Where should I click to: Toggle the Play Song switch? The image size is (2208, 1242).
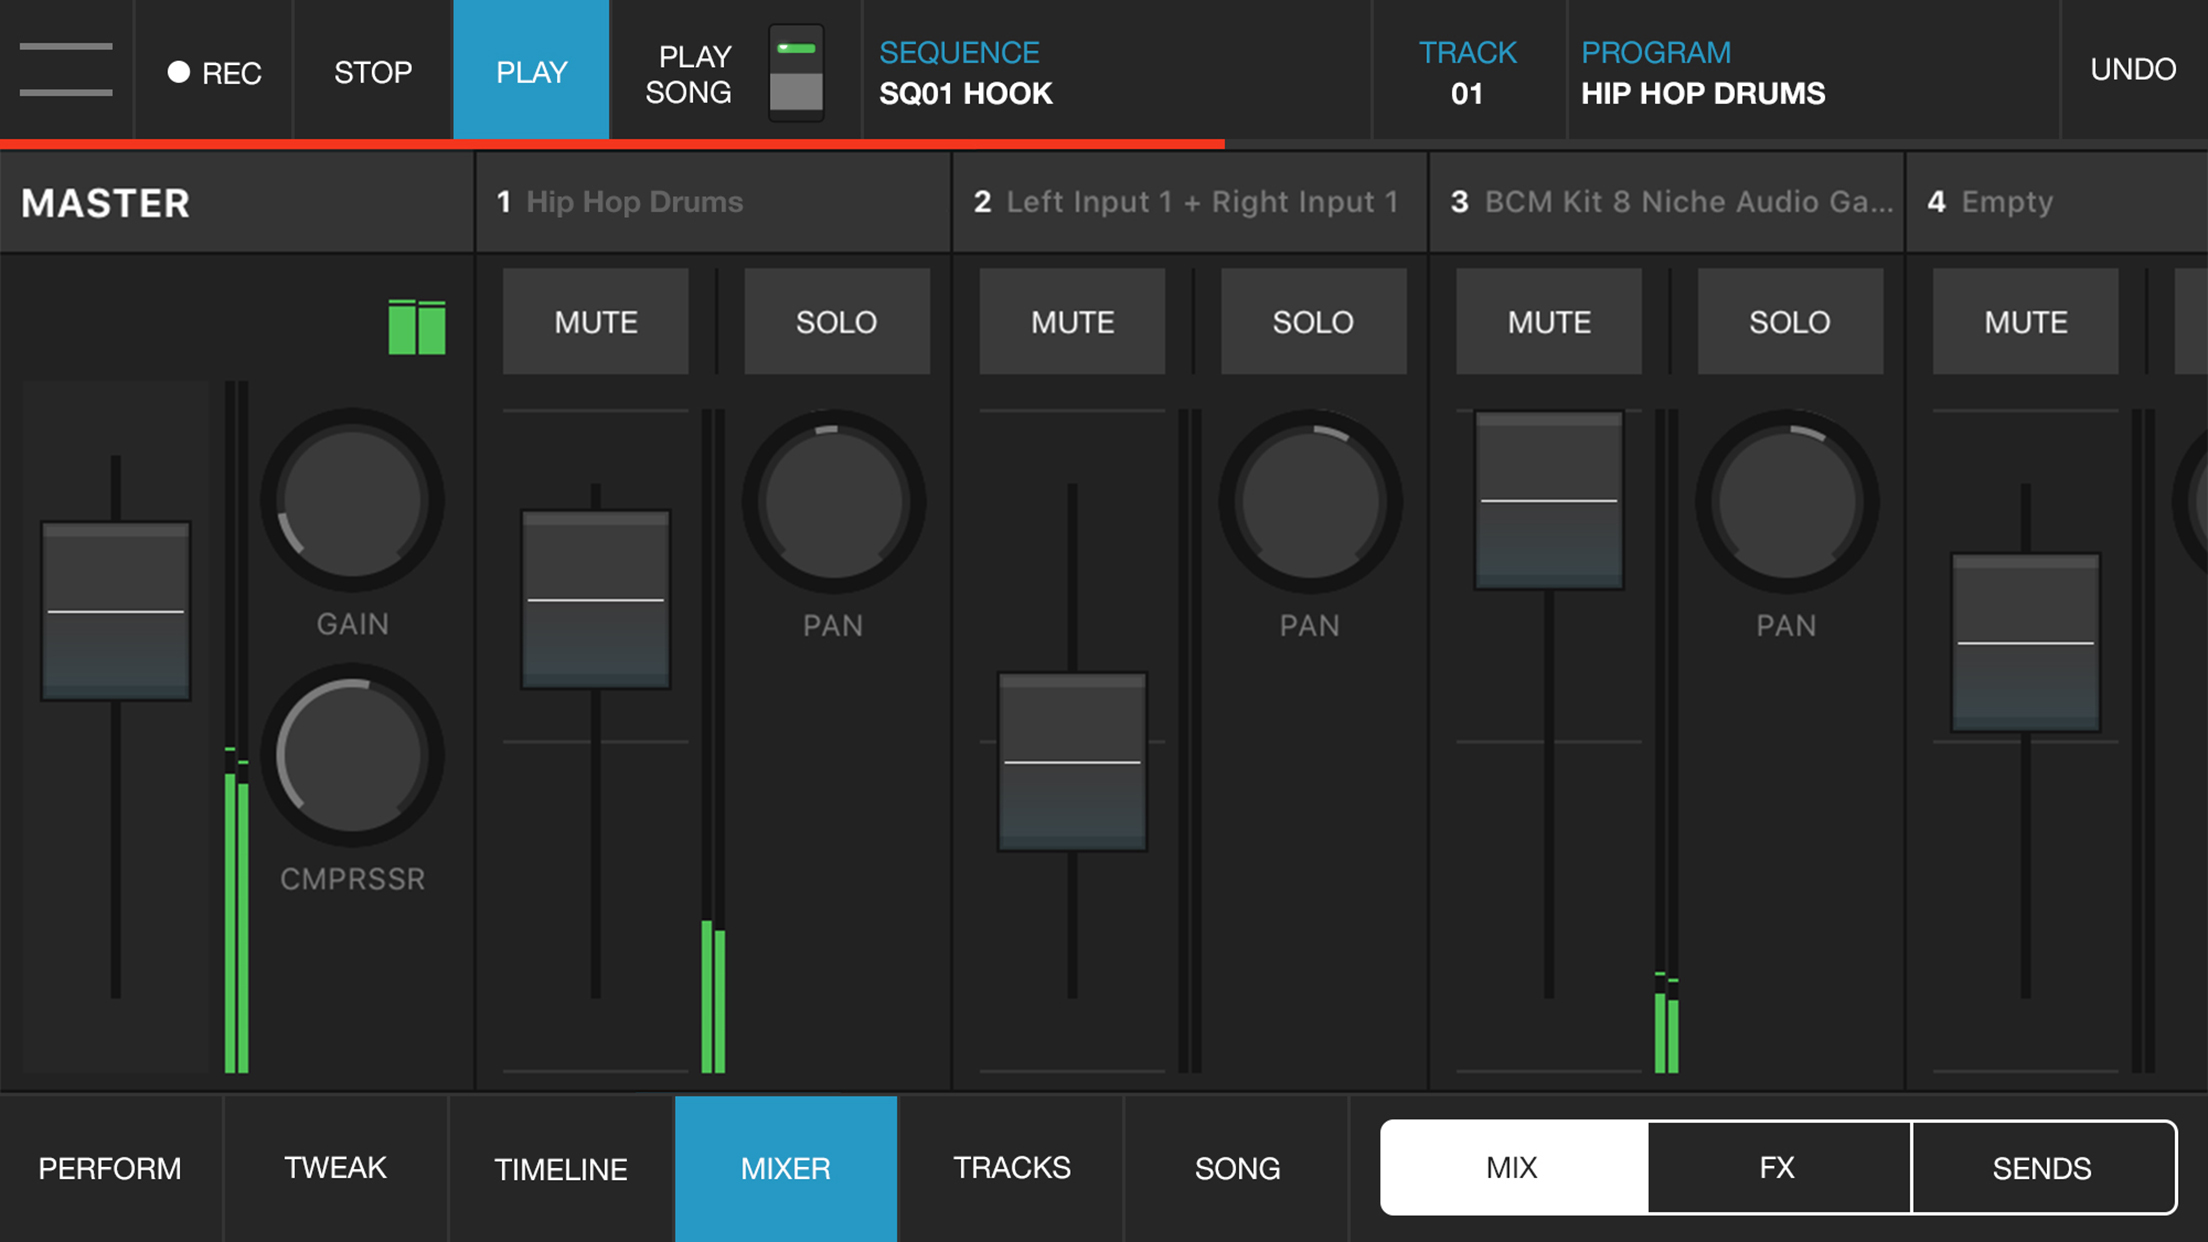tap(796, 73)
